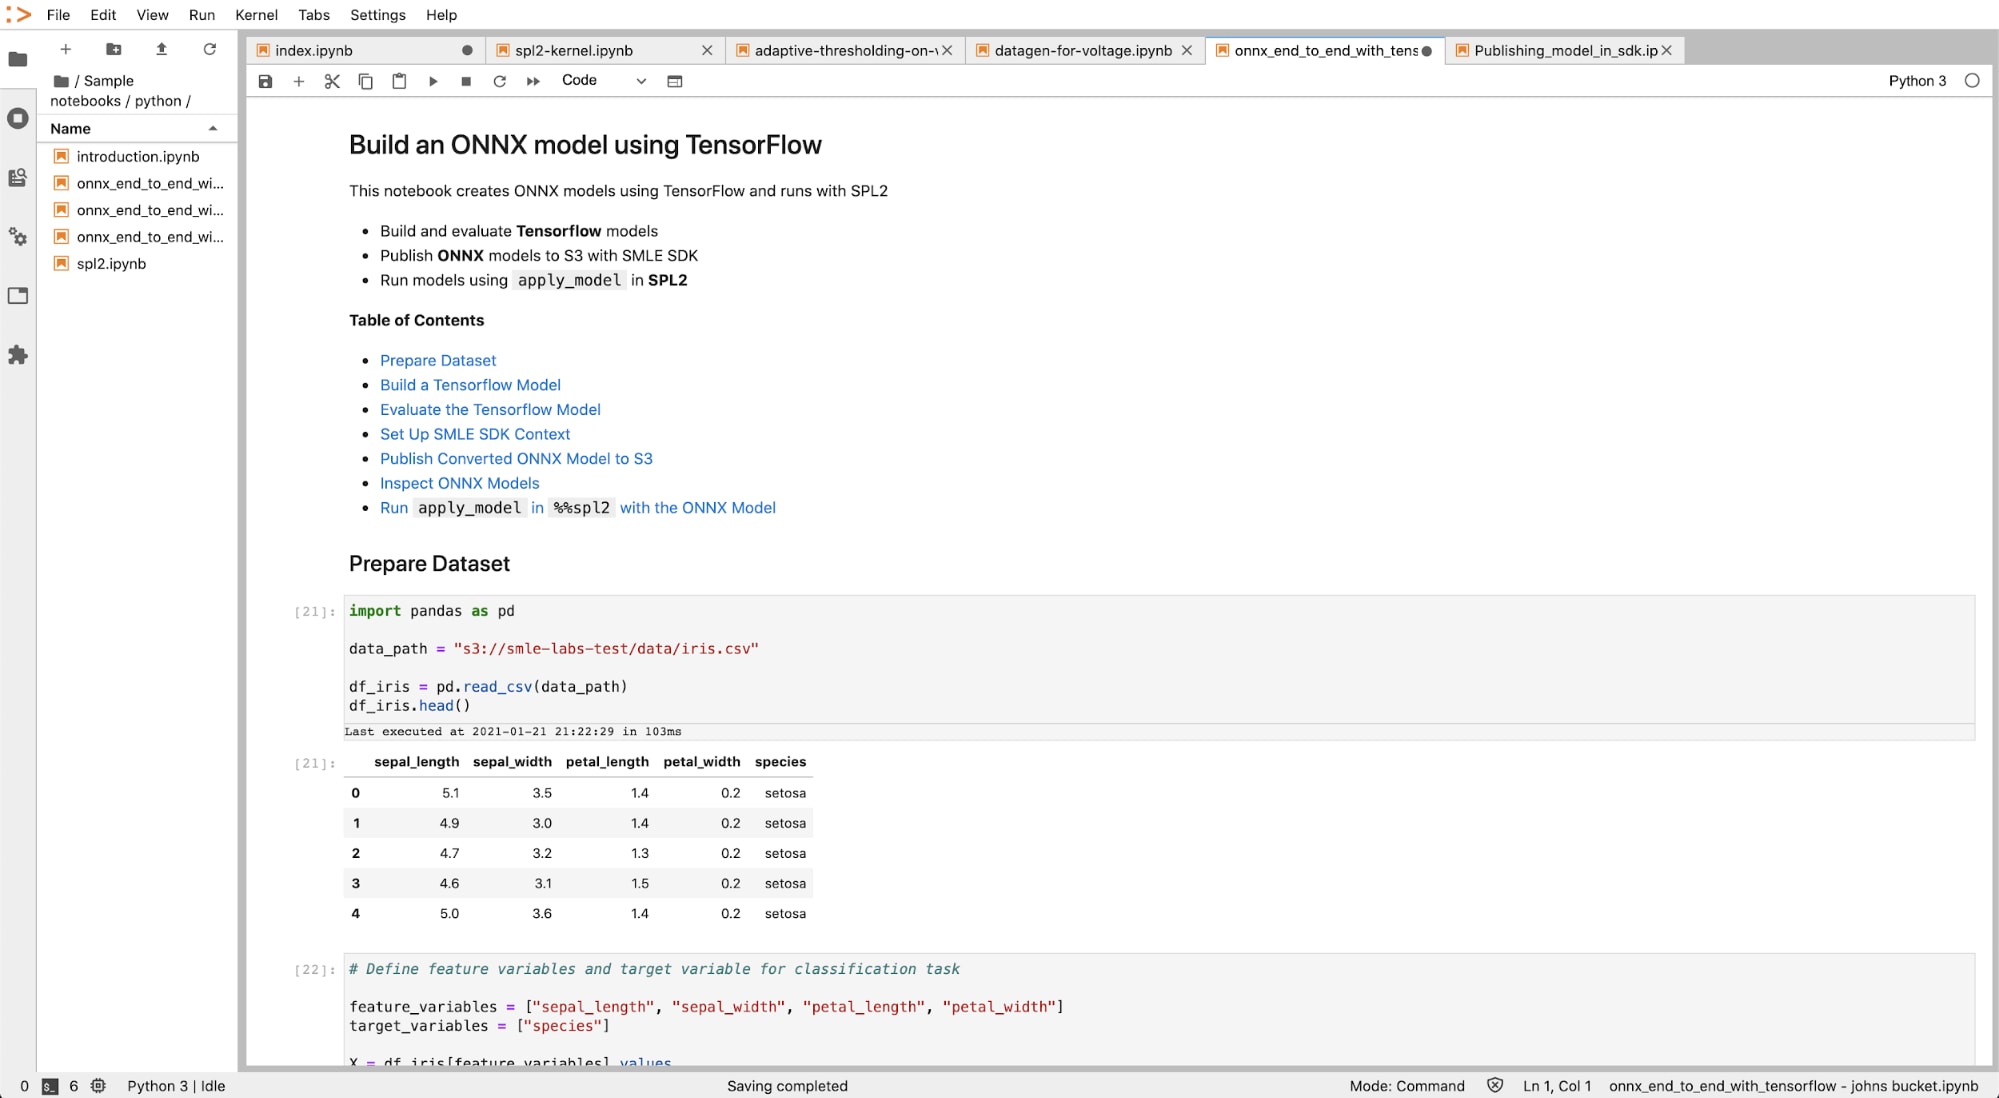
Task: Click the root folder icon in breadcrumb
Action: 61,81
